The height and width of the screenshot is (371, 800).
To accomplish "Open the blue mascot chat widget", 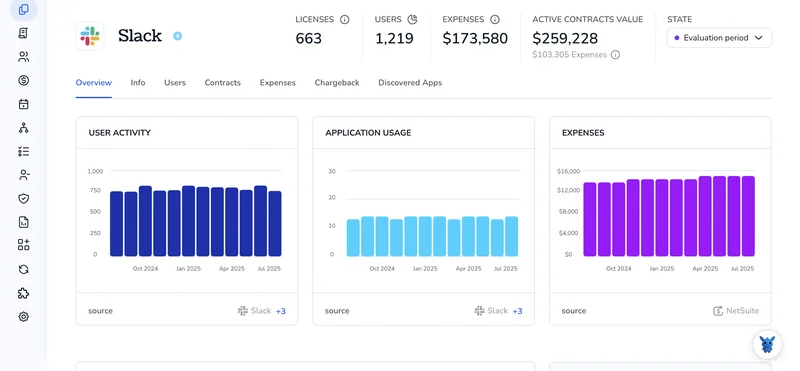I will (x=767, y=344).
